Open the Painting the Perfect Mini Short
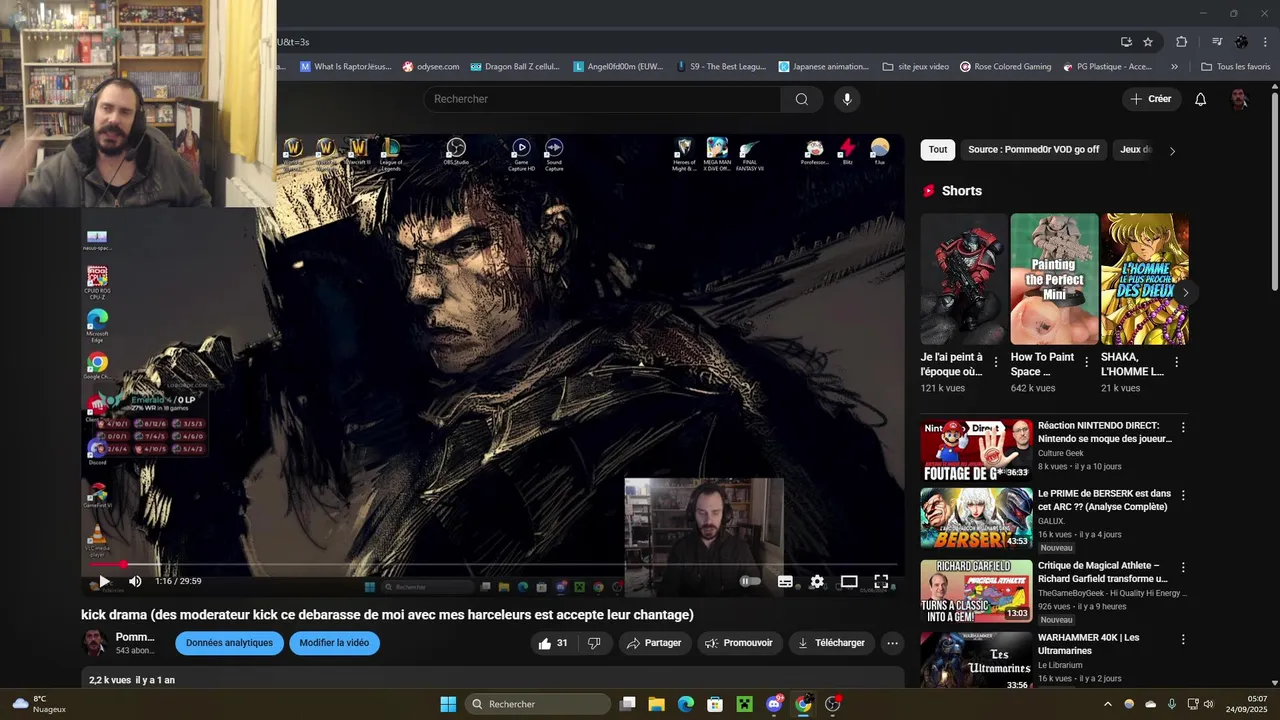Viewport: 1280px width, 720px height. click(x=1054, y=279)
